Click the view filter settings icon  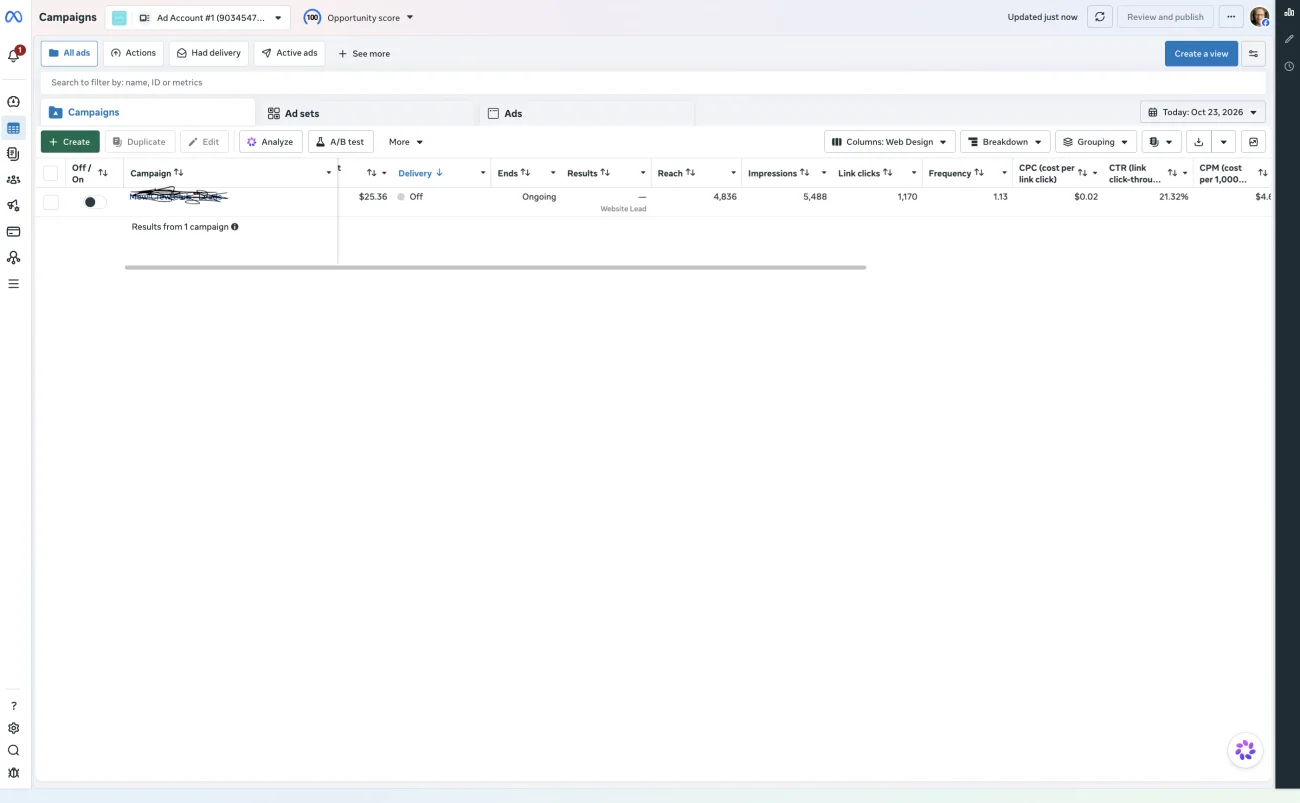1253,54
